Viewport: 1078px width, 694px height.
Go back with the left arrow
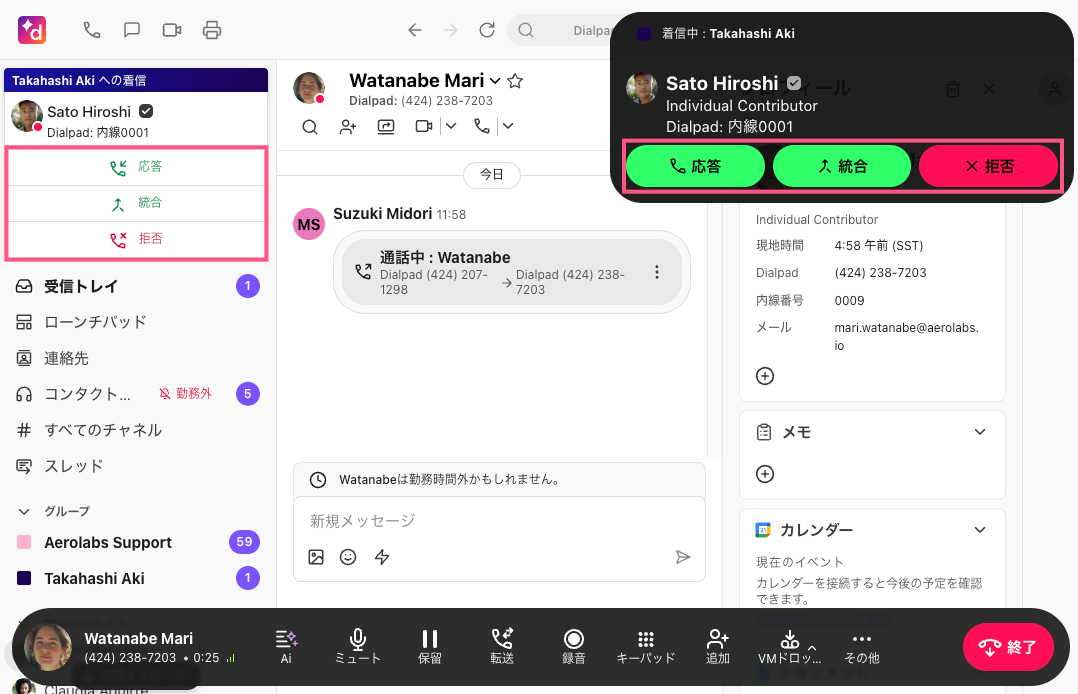pos(415,30)
